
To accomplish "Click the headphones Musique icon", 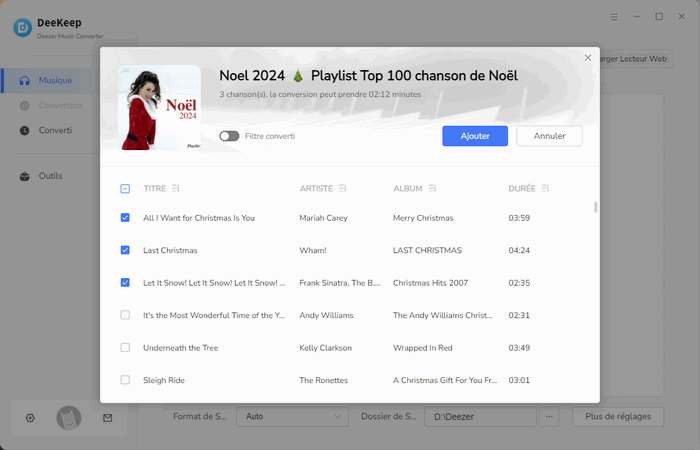I will point(25,80).
